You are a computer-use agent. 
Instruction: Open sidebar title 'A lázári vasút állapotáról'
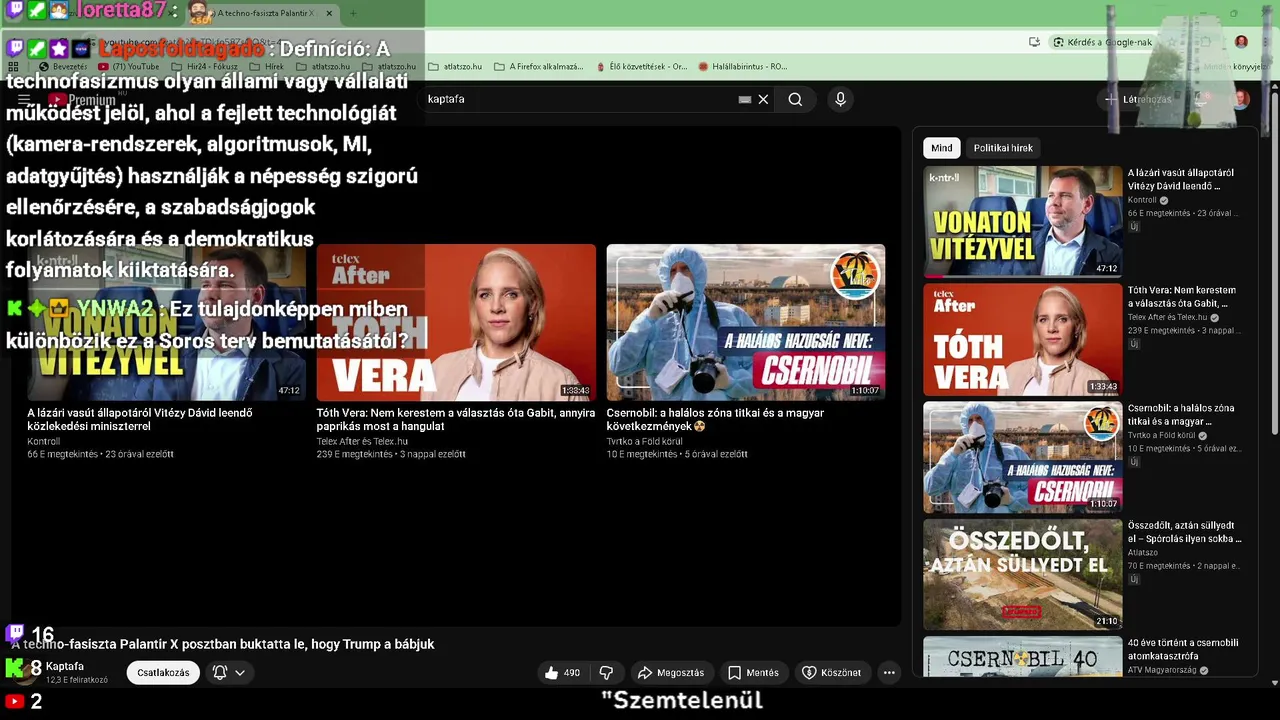[x=1181, y=179]
